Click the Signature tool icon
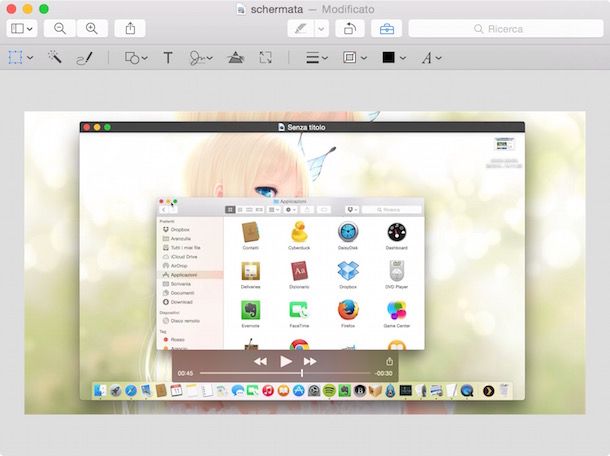 [x=197, y=58]
